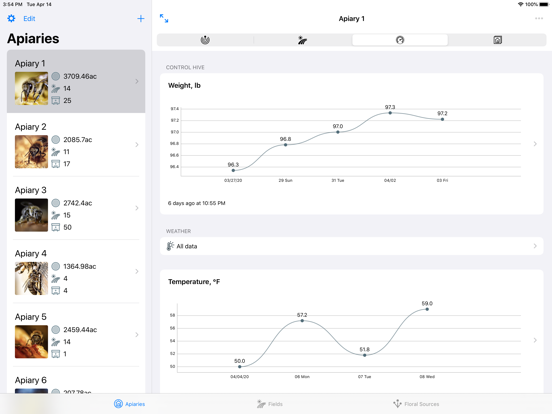Expand Apiary 2 row chevron
This screenshot has width=552, height=414.
(x=137, y=145)
